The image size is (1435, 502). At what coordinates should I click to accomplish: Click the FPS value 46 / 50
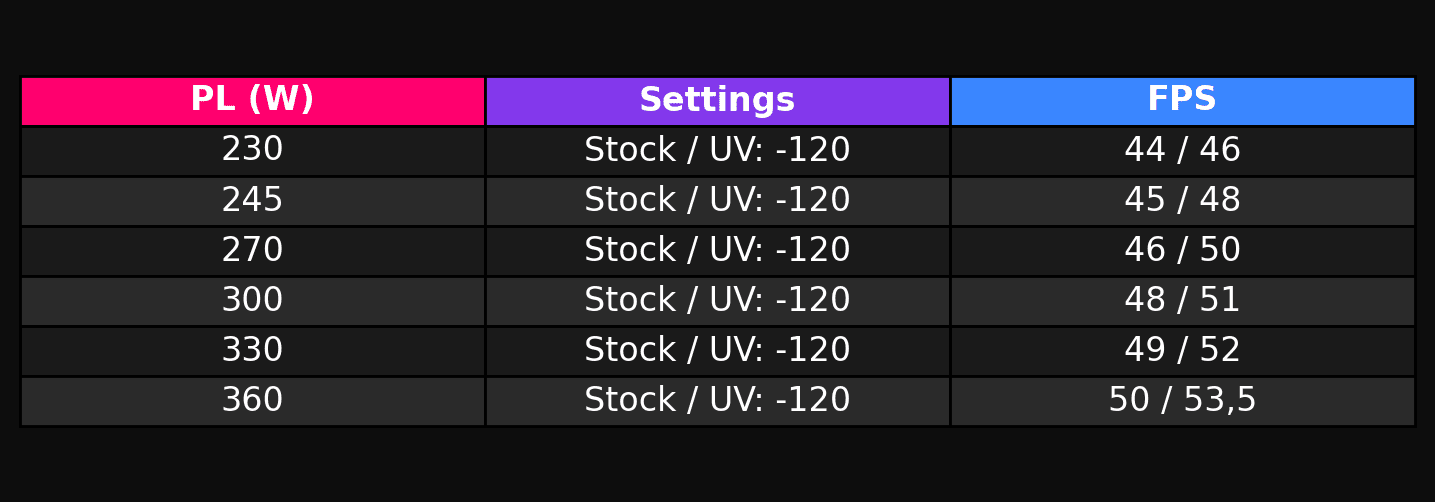pyautogui.click(x=1182, y=250)
